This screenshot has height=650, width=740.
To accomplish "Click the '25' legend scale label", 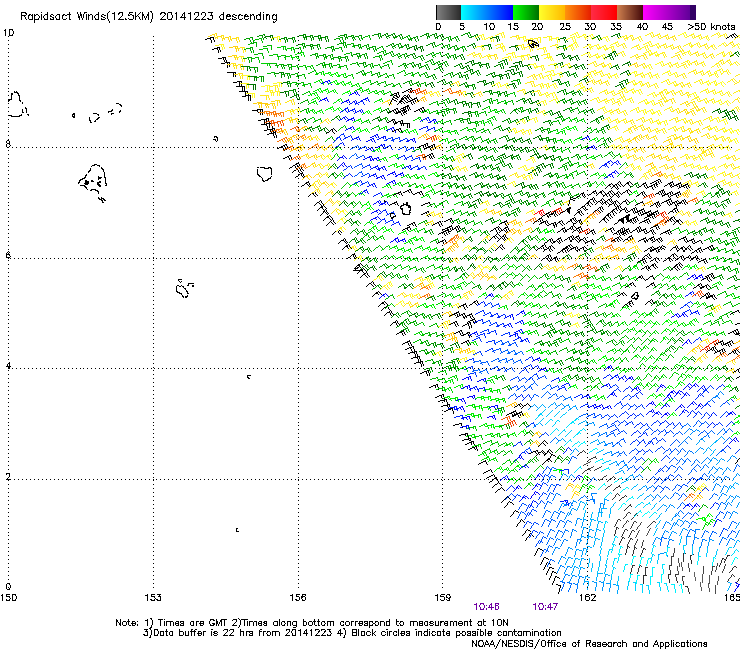I will coord(565,27).
